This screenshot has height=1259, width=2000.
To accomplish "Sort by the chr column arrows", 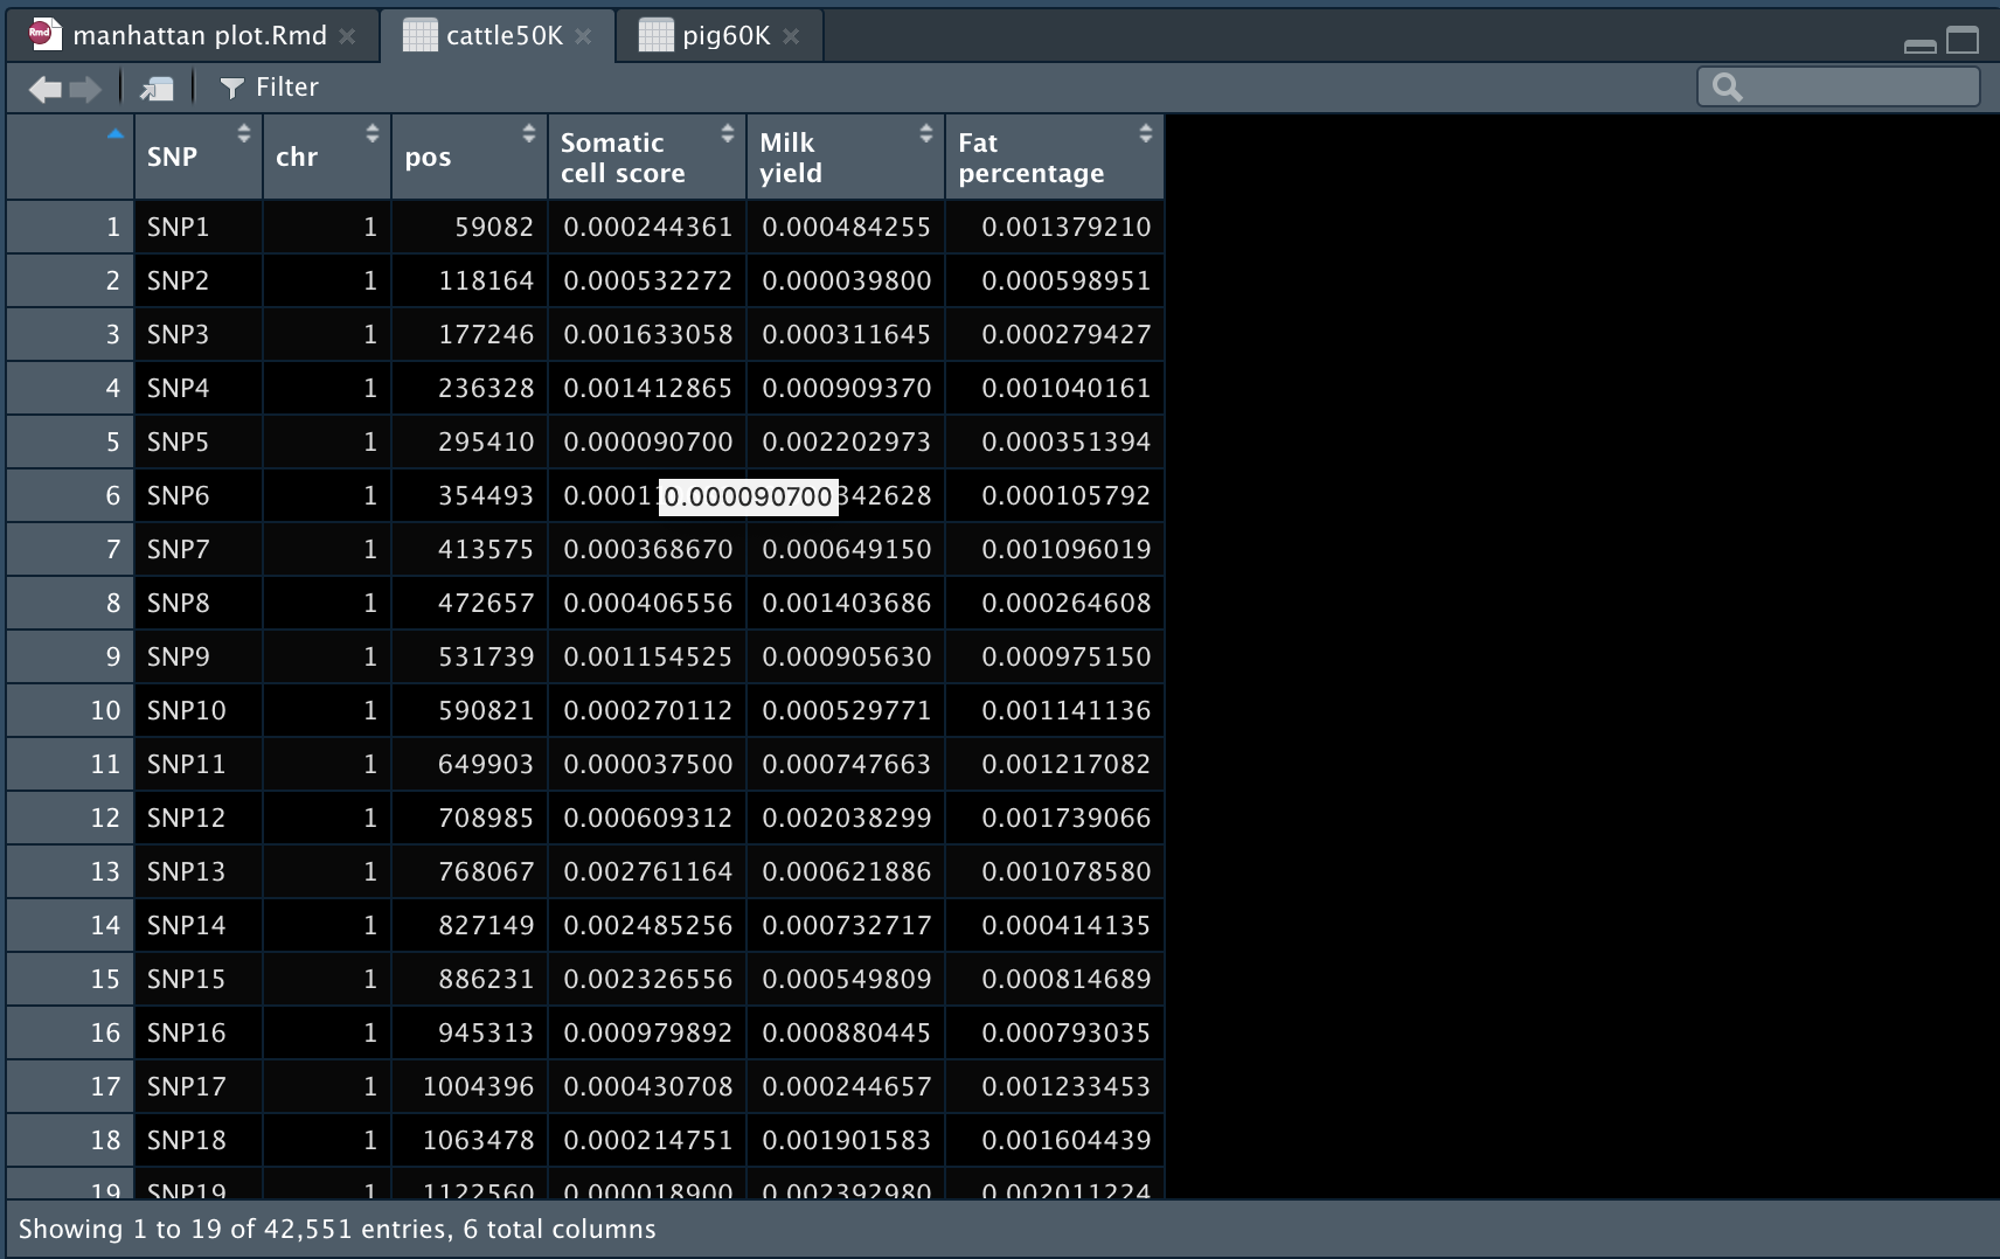I will click(372, 133).
